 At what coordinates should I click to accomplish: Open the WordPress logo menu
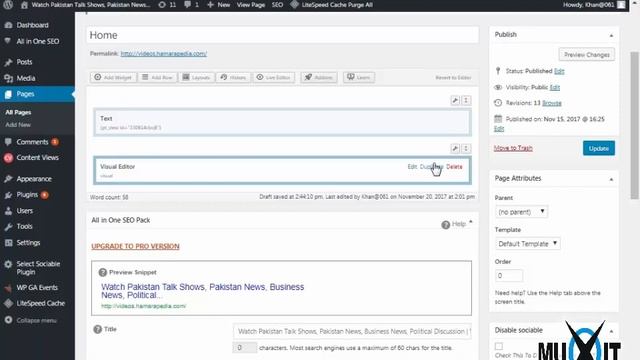tap(8, 5)
